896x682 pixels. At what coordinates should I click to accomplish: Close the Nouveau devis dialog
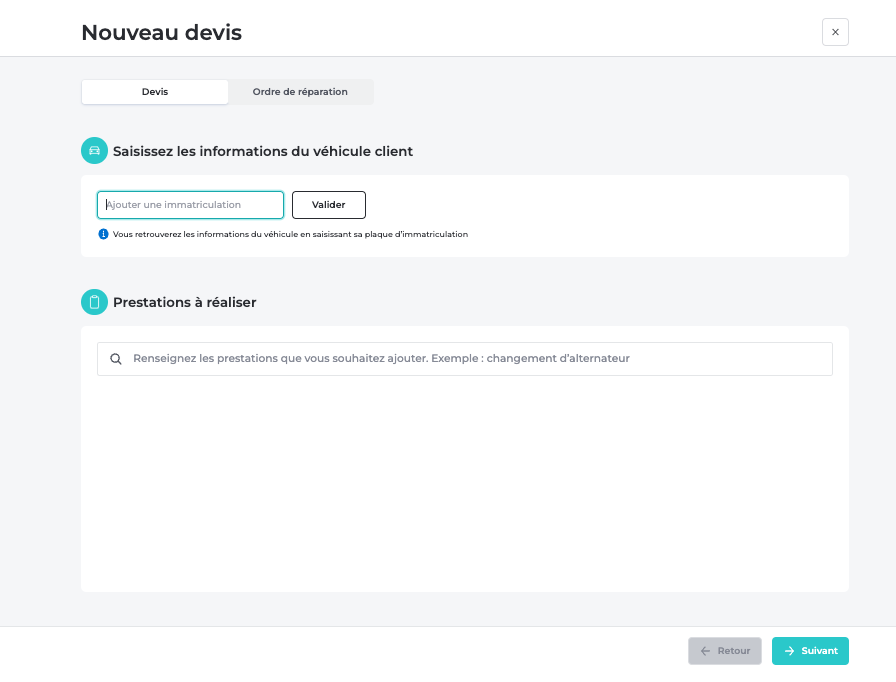tap(835, 32)
